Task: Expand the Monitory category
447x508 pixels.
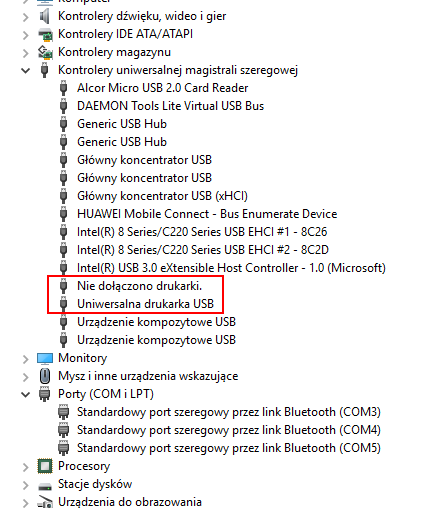Action: pyautogui.click(x=26, y=359)
